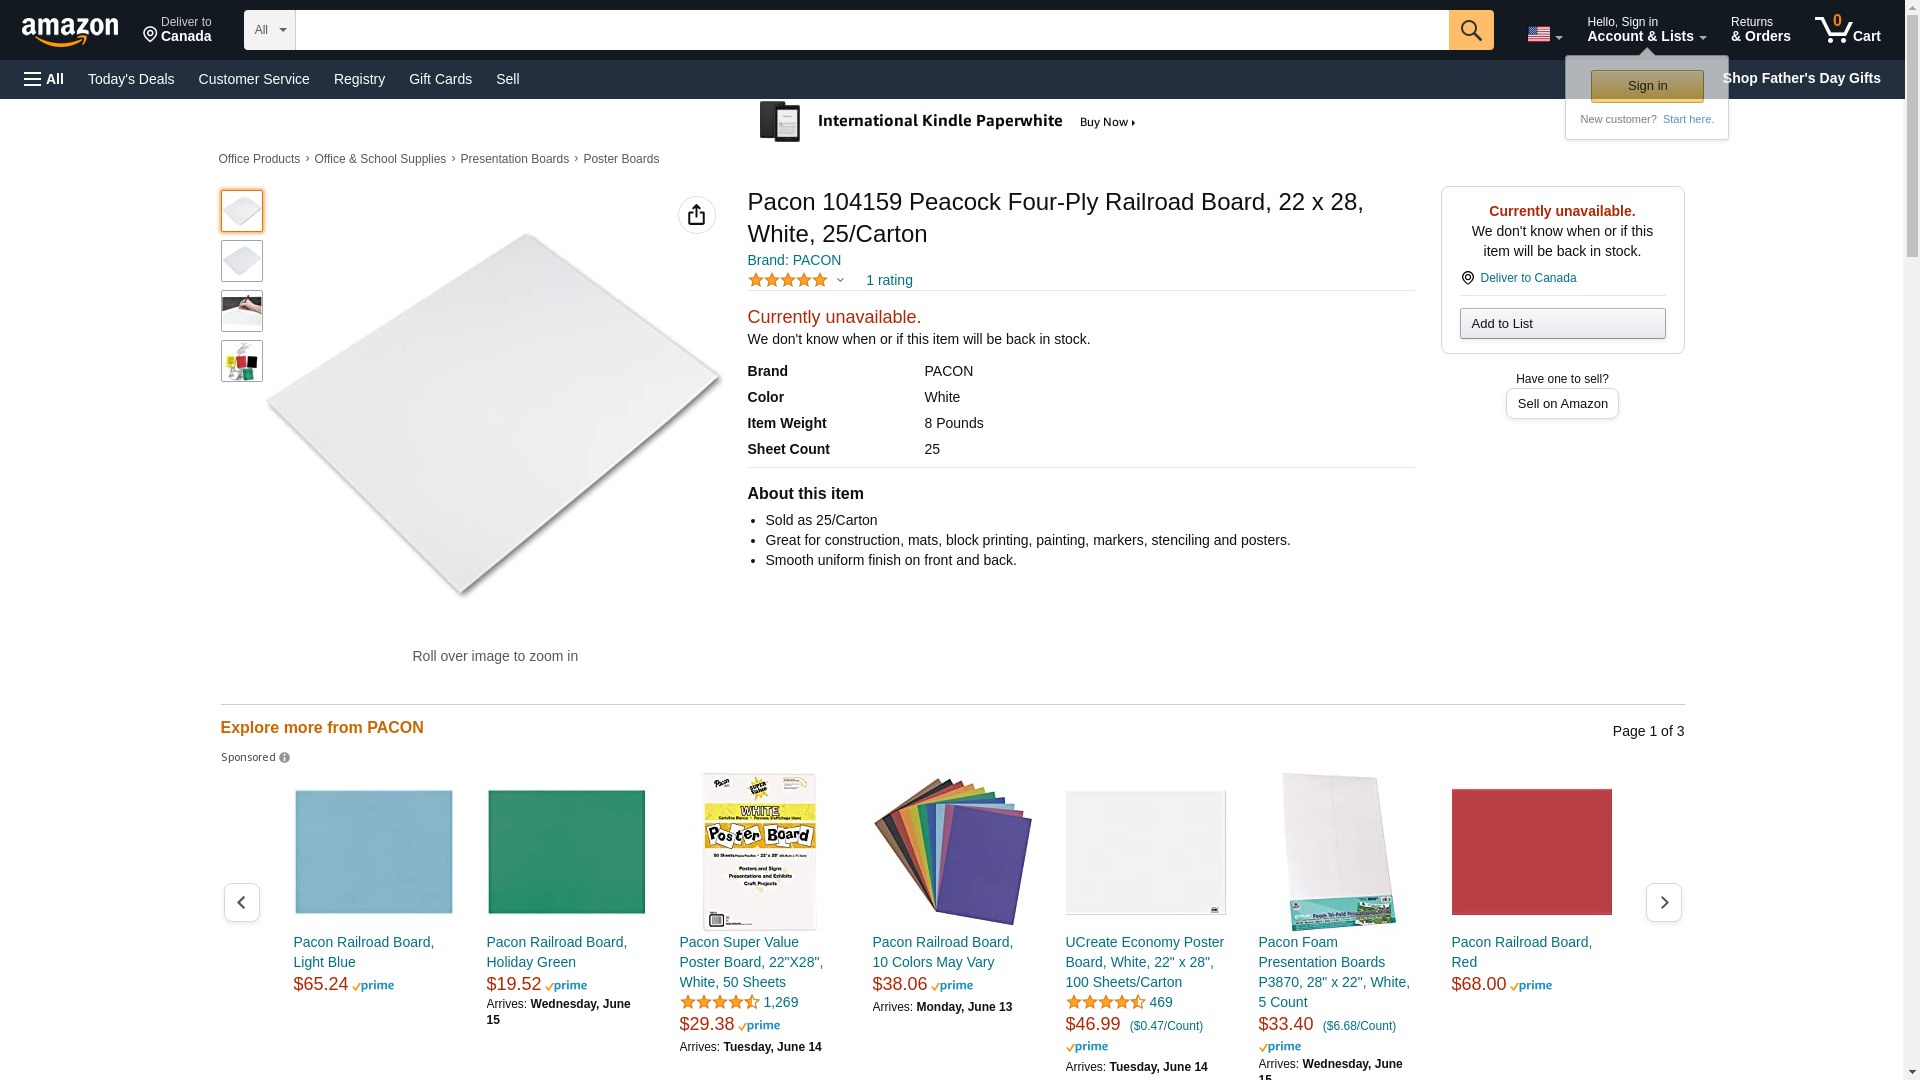Click the Add to List button
Screen dimensions: 1920x1080
(x=1561, y=324)
